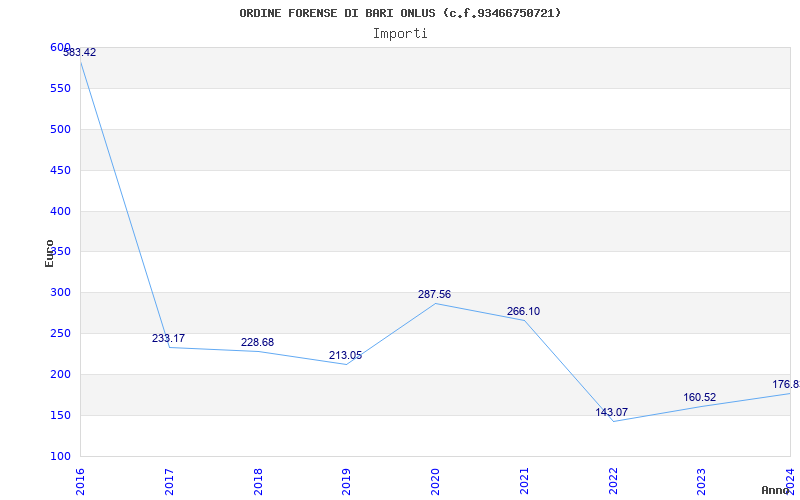Screen dimensions: 800x500
Task: Select the 2019 x-axis year label
Action: pyautogui.click(x=346, y=482)
